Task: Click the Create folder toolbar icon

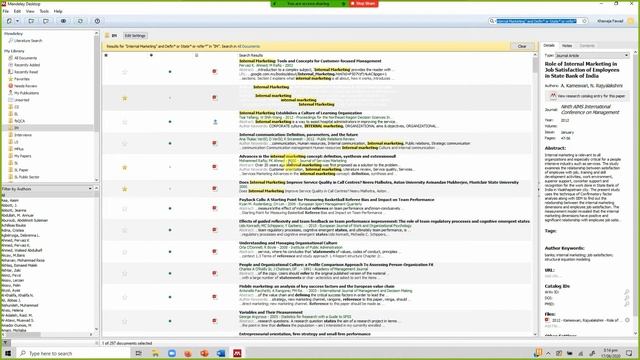Action: (x=31, y=21)
